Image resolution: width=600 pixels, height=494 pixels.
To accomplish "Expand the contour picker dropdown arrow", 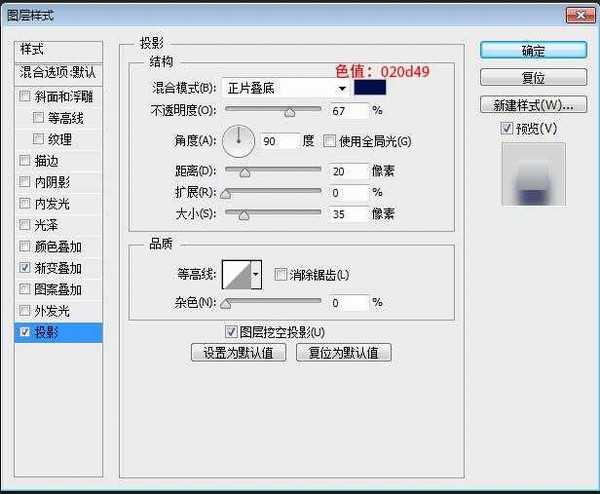I will click(256, 274).
